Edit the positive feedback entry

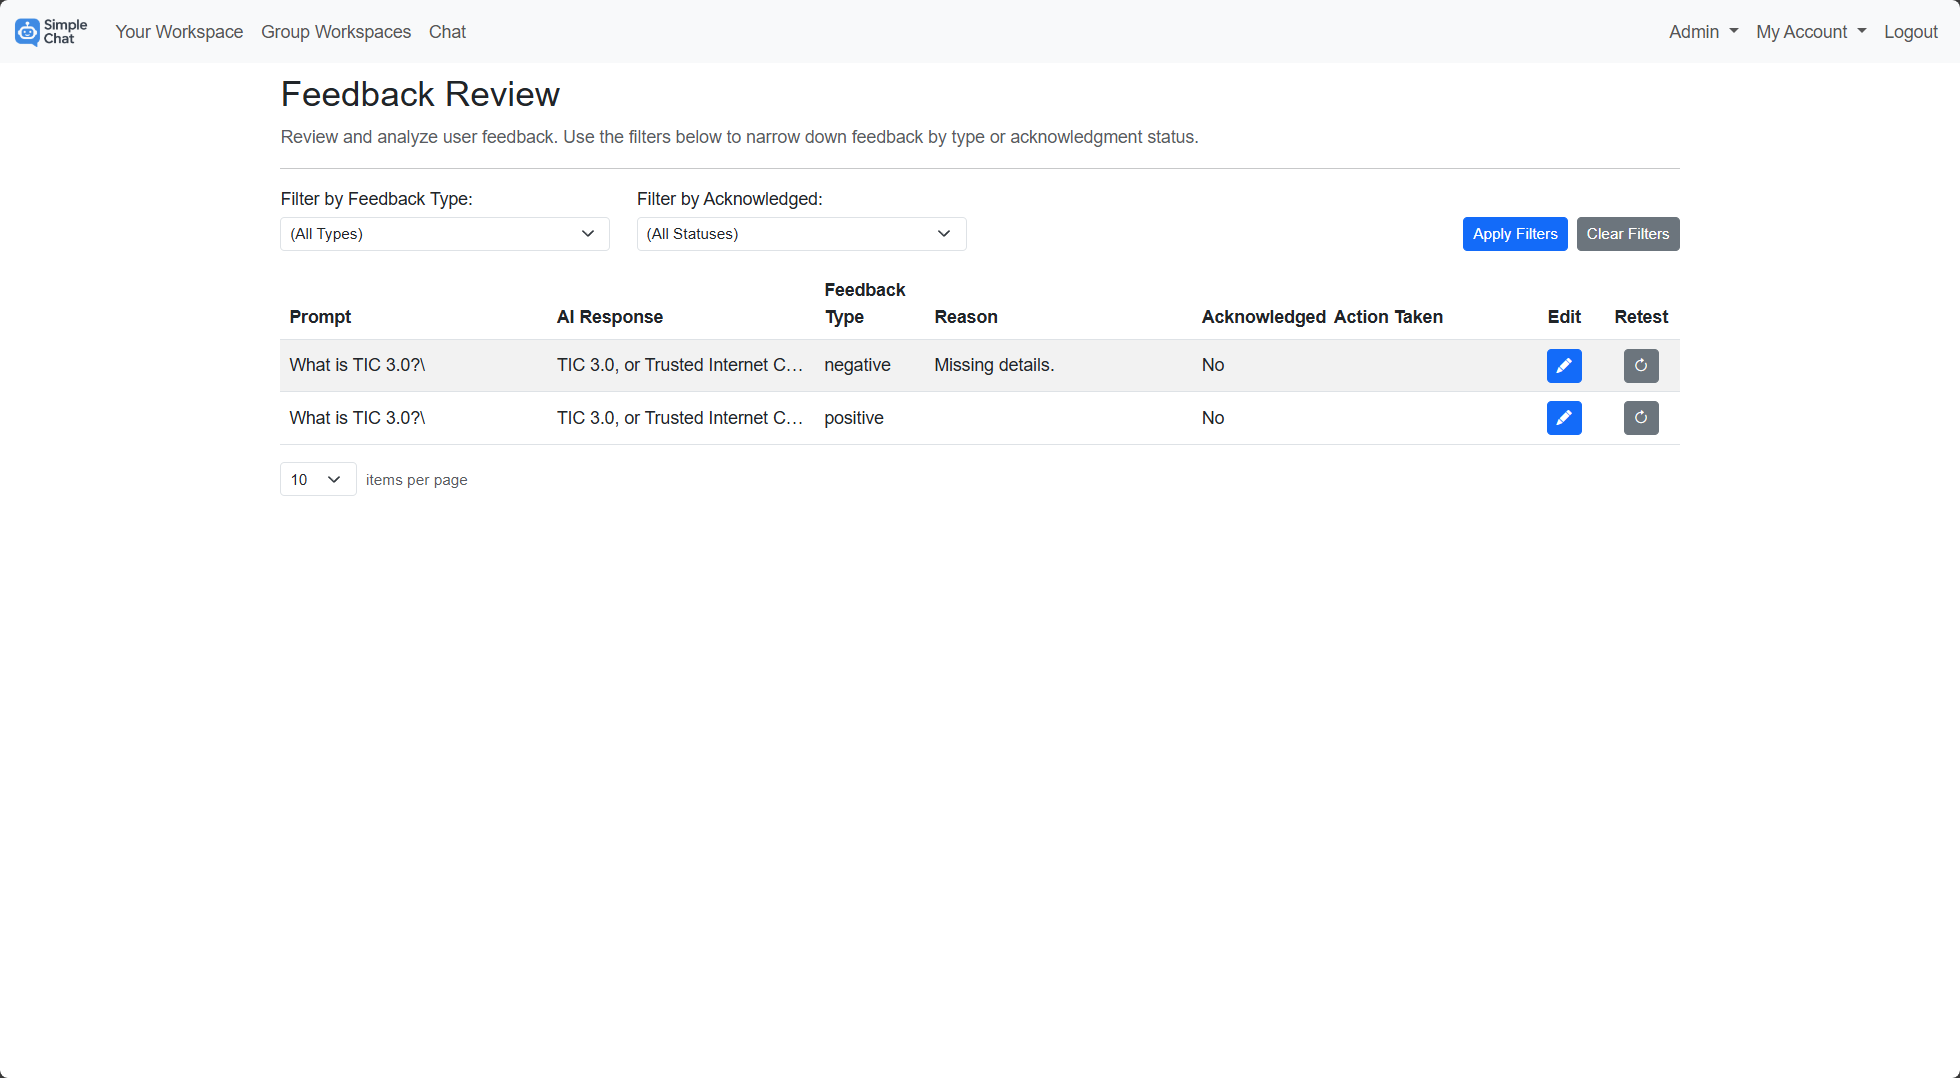click(1564, 418)
